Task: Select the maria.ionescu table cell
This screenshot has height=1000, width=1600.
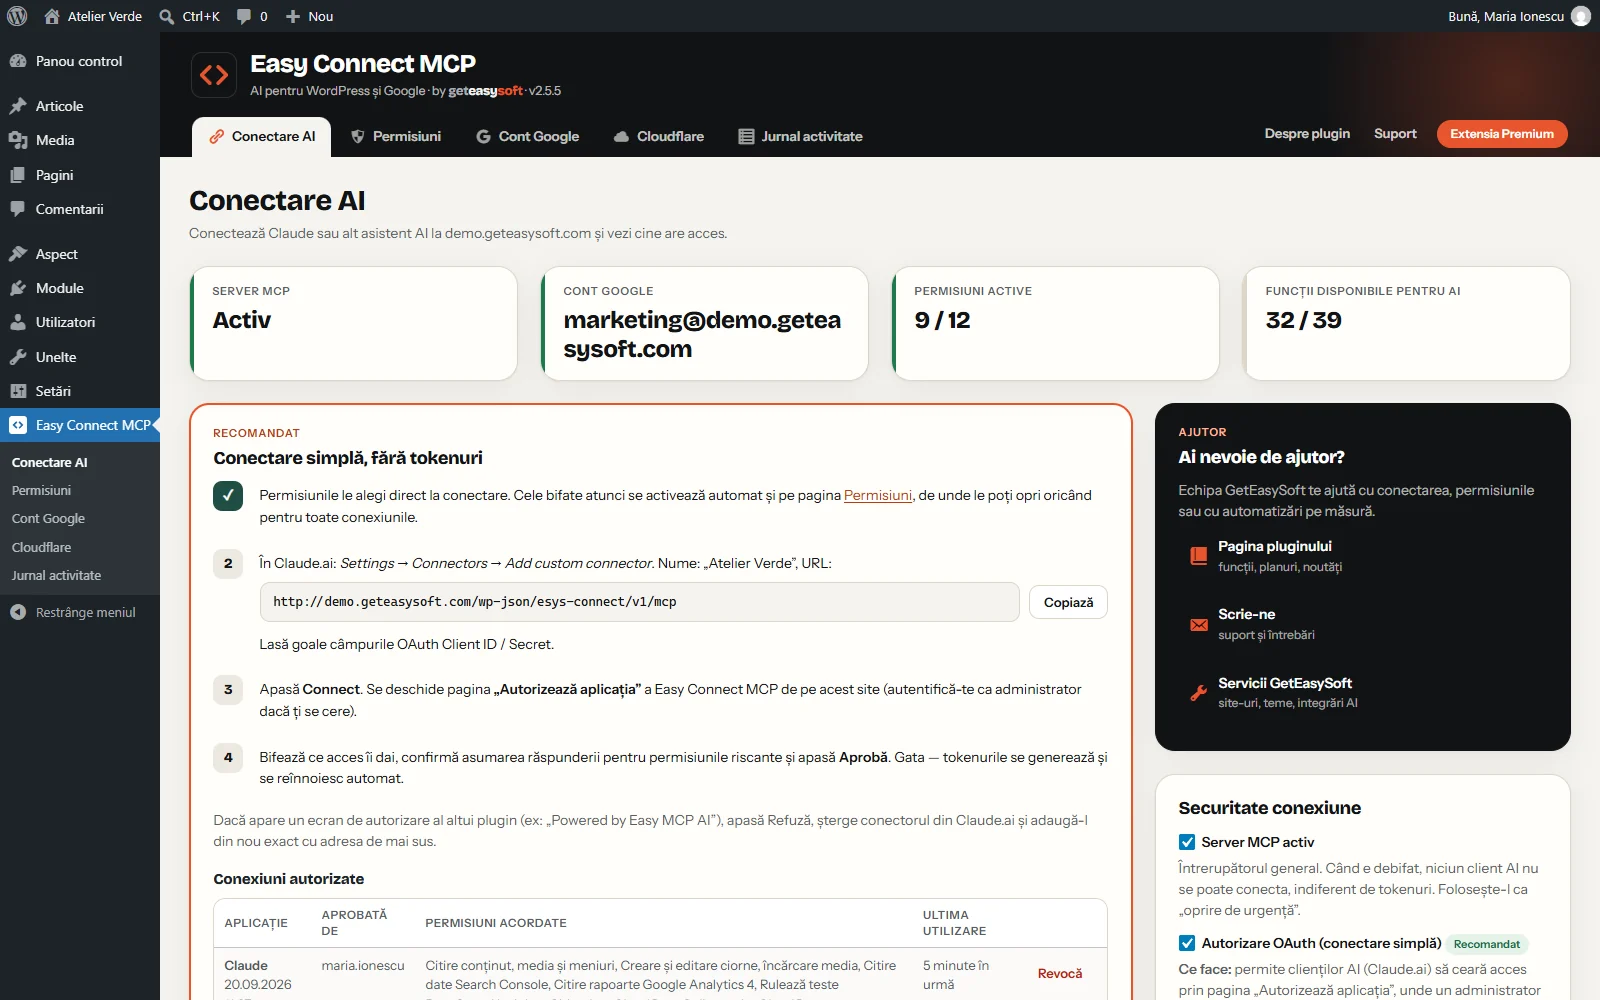Action: click(363, 966)
